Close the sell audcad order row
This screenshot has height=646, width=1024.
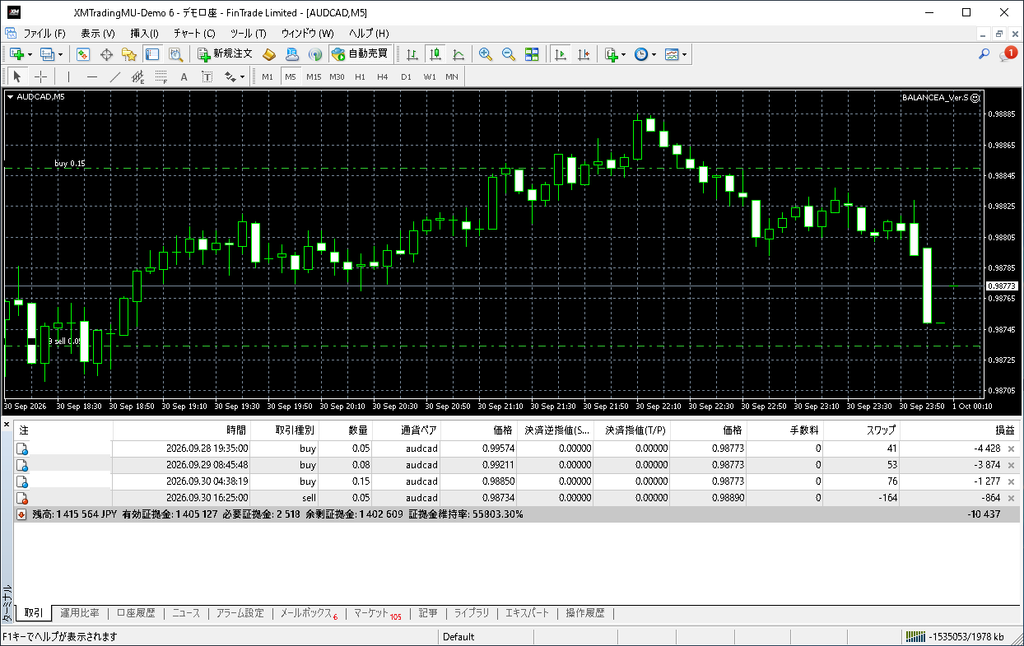click(x=1011, y=498)
